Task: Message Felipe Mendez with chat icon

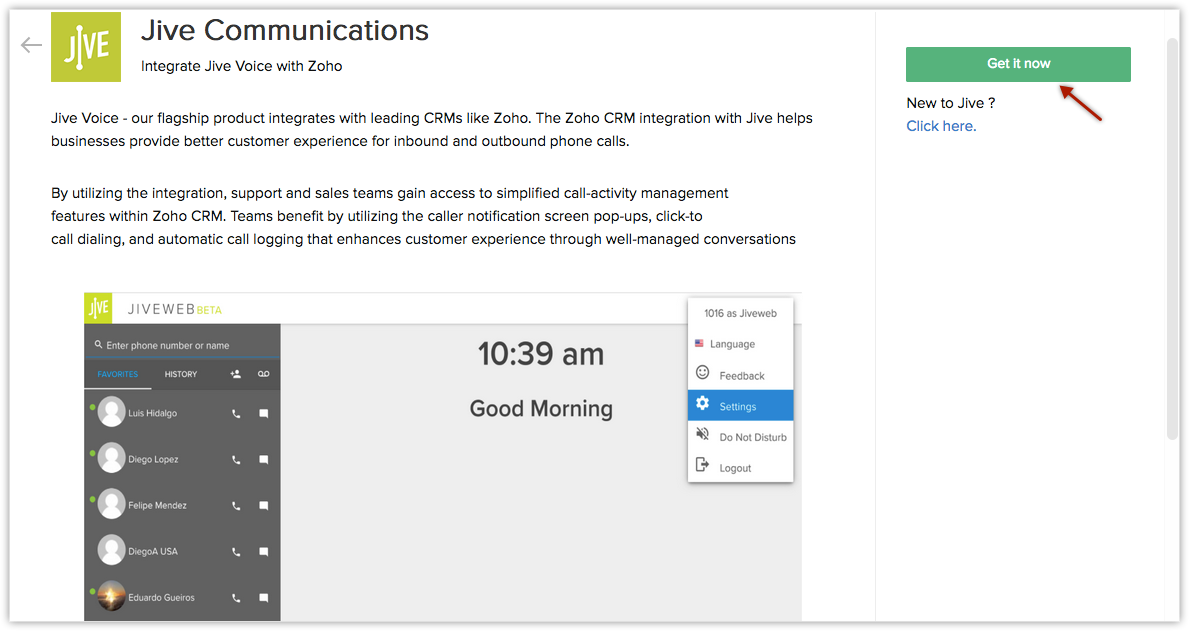Action: click(x=264, y=506)
